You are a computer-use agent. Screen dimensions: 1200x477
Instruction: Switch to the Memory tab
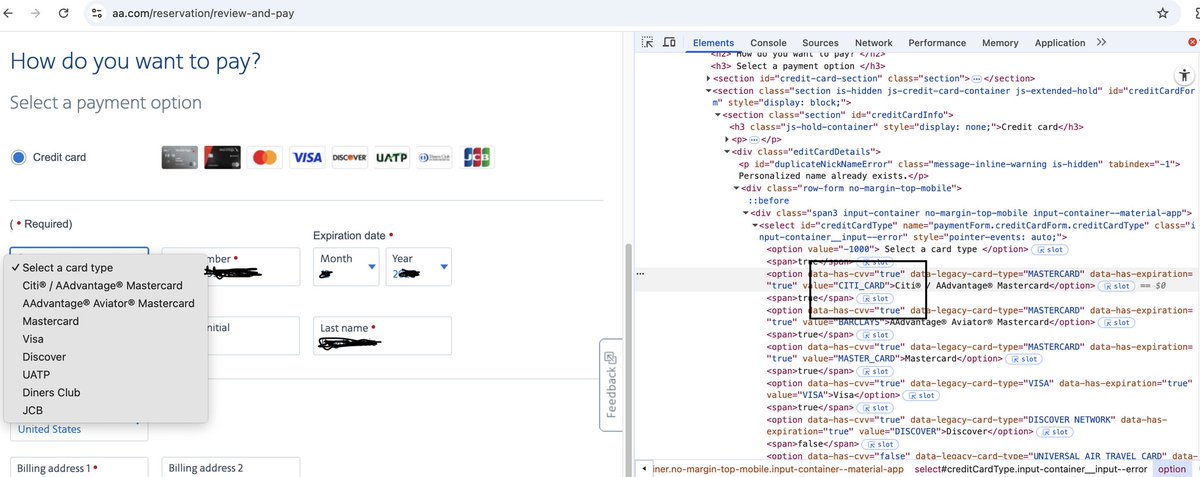click(x=1000, y=43)
